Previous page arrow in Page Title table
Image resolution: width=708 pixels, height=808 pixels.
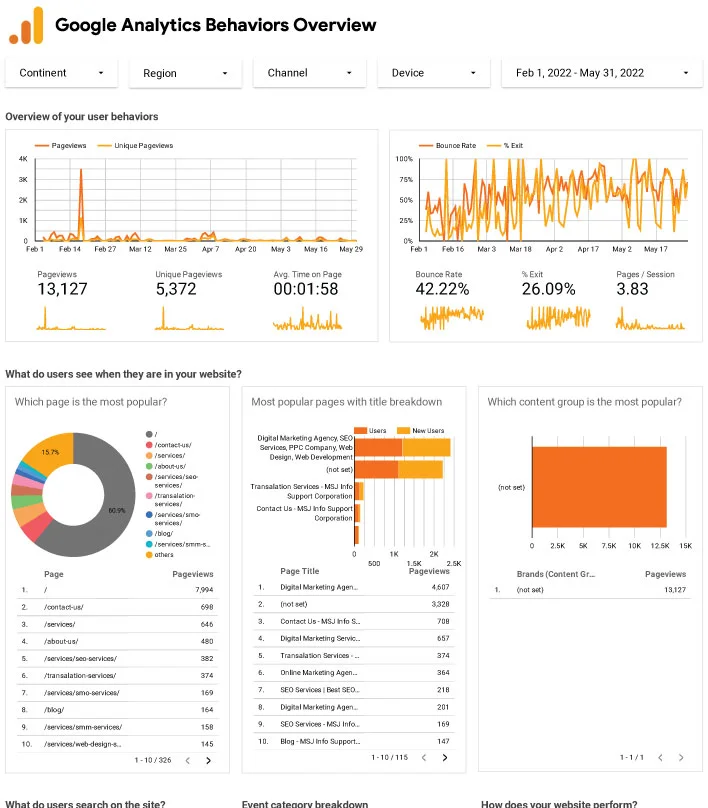[x=422, y=758]
